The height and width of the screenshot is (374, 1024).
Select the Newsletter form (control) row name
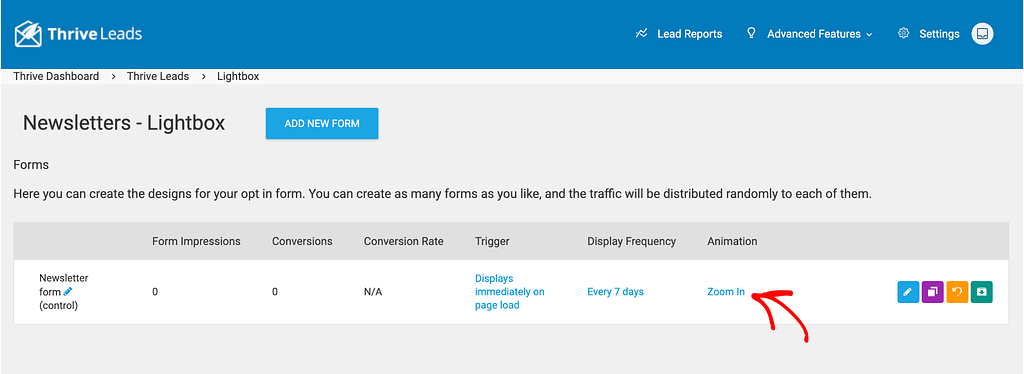pos(63,292)
